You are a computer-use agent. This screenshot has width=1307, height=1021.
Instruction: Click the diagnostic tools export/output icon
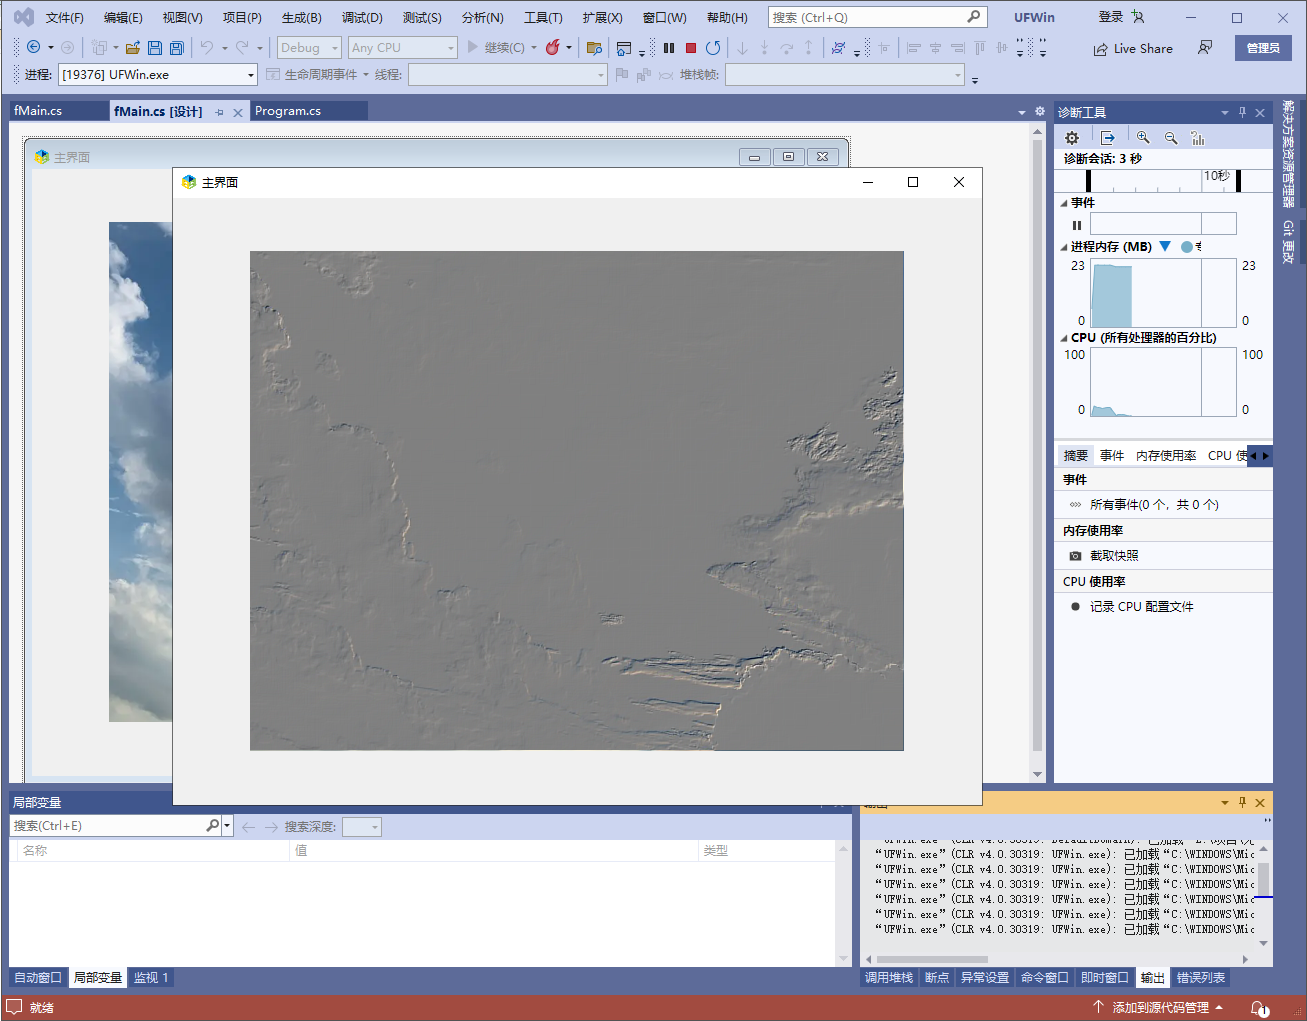point(1108,138)
